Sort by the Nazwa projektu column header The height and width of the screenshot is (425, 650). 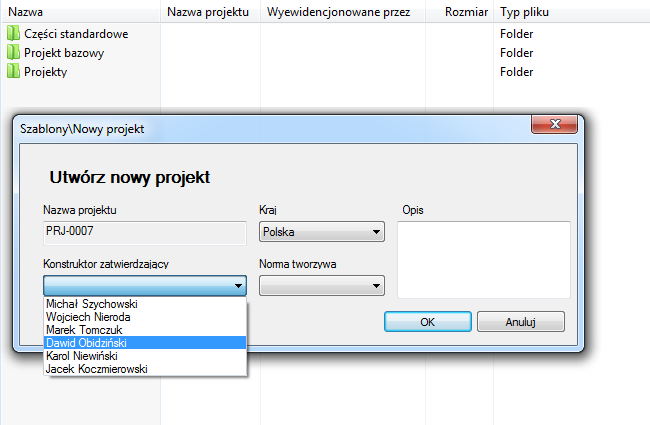click(210, 12)
